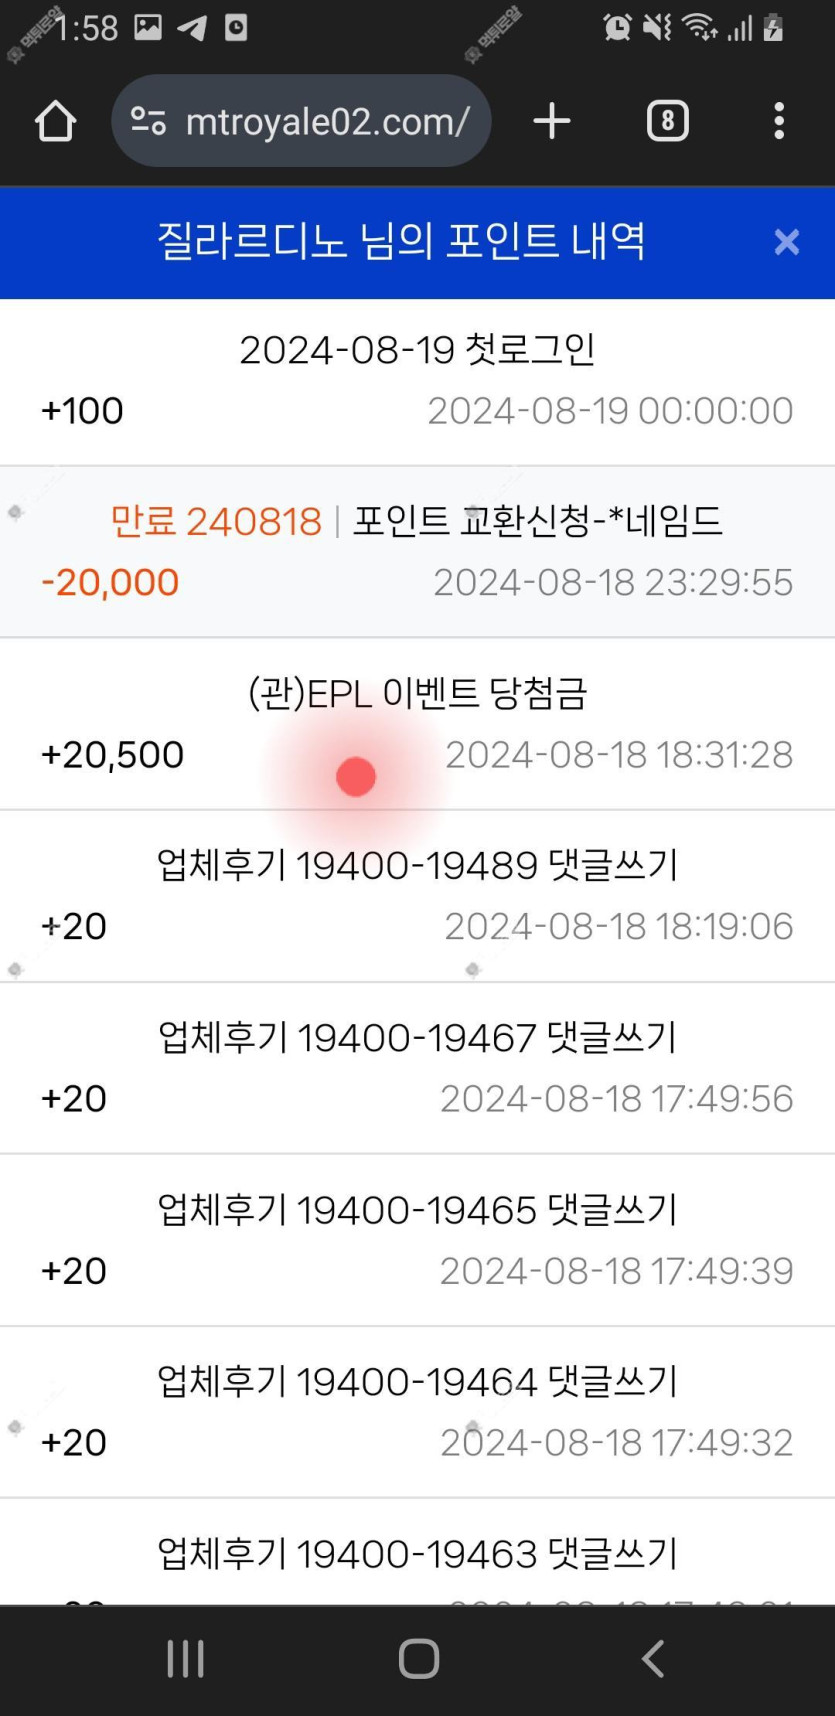
Task: Tap the browser home icon
Action: pos(56,122)
